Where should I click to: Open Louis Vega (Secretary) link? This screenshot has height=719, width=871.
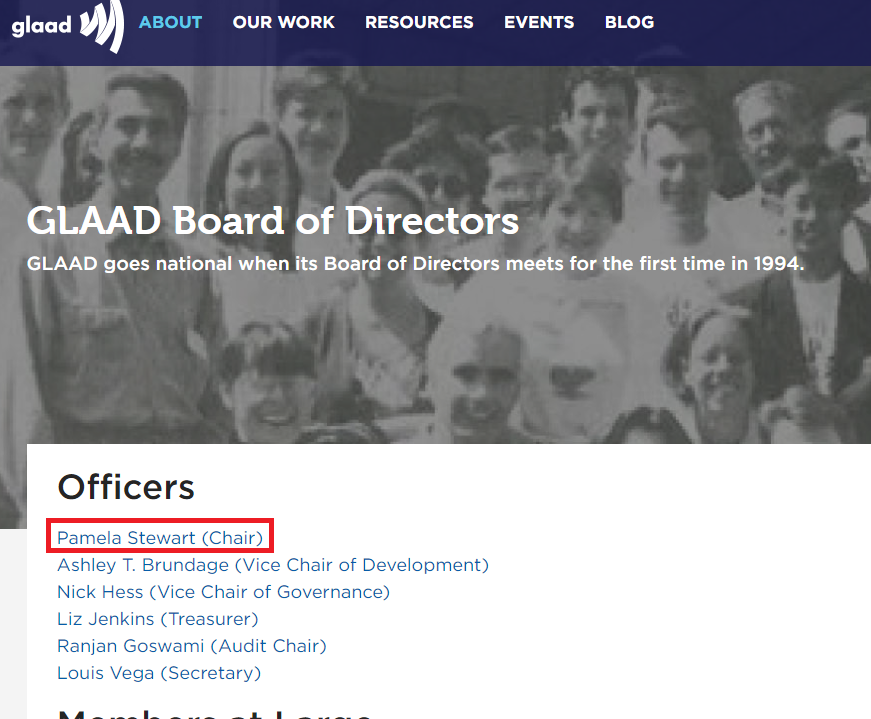click(x=159, y=673)
